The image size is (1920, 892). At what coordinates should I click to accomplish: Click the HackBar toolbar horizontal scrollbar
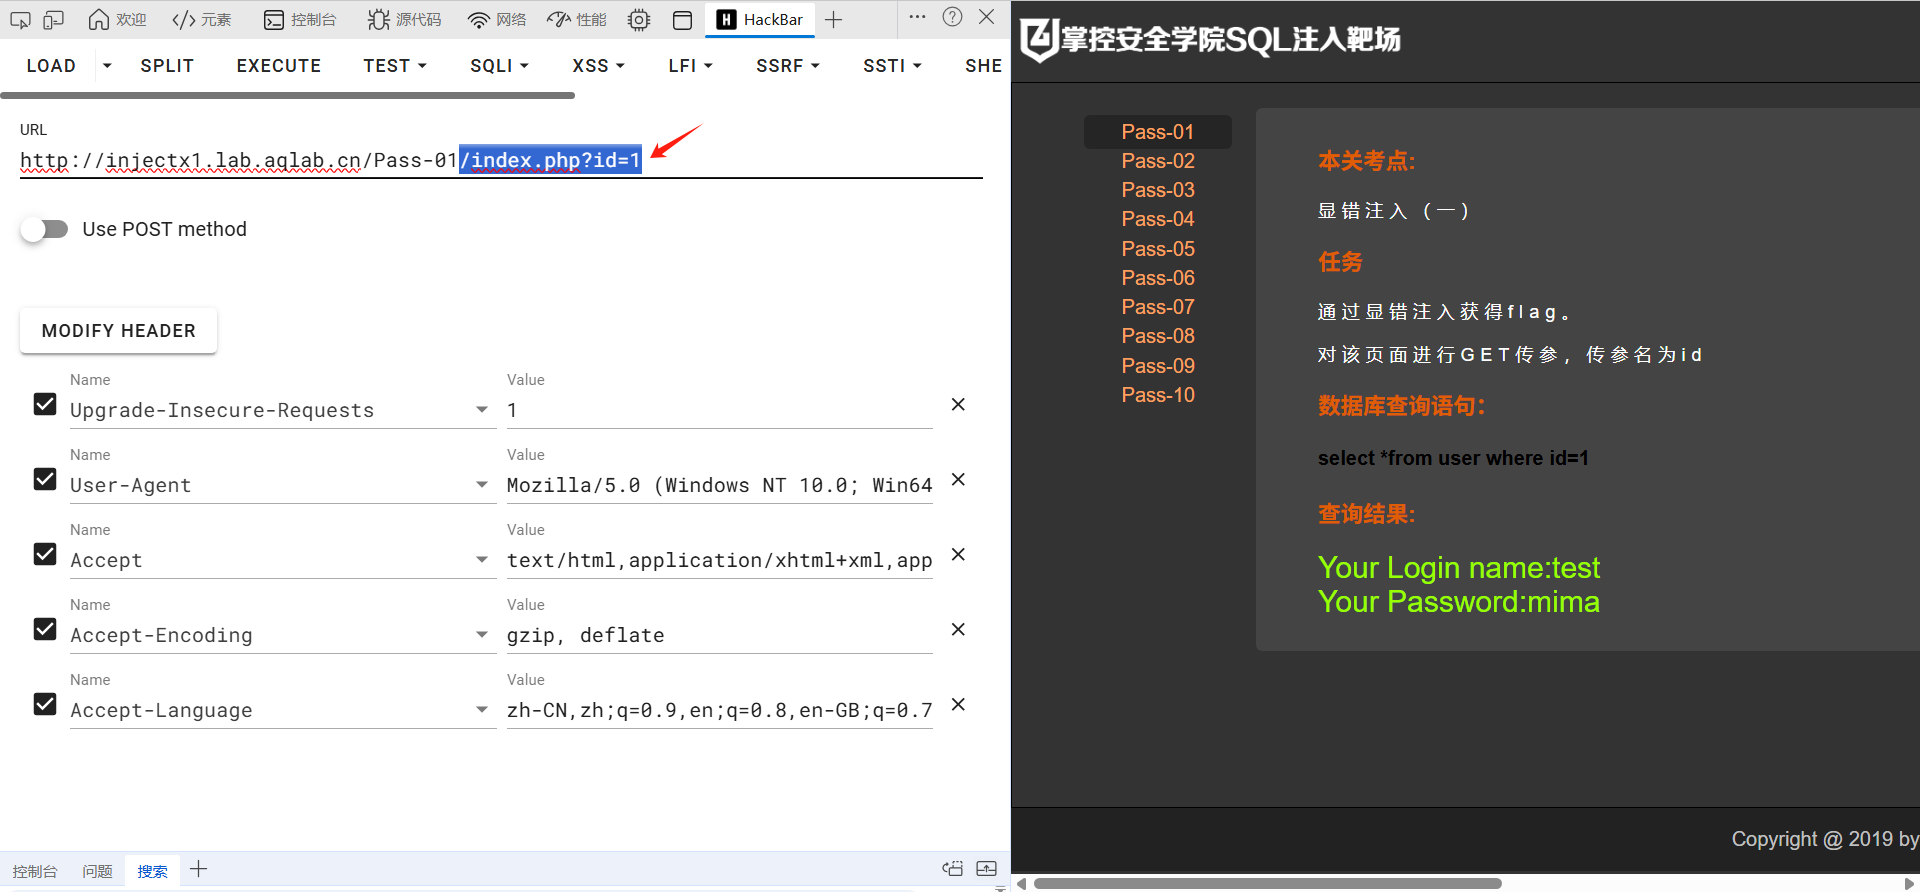pos(288,96)
